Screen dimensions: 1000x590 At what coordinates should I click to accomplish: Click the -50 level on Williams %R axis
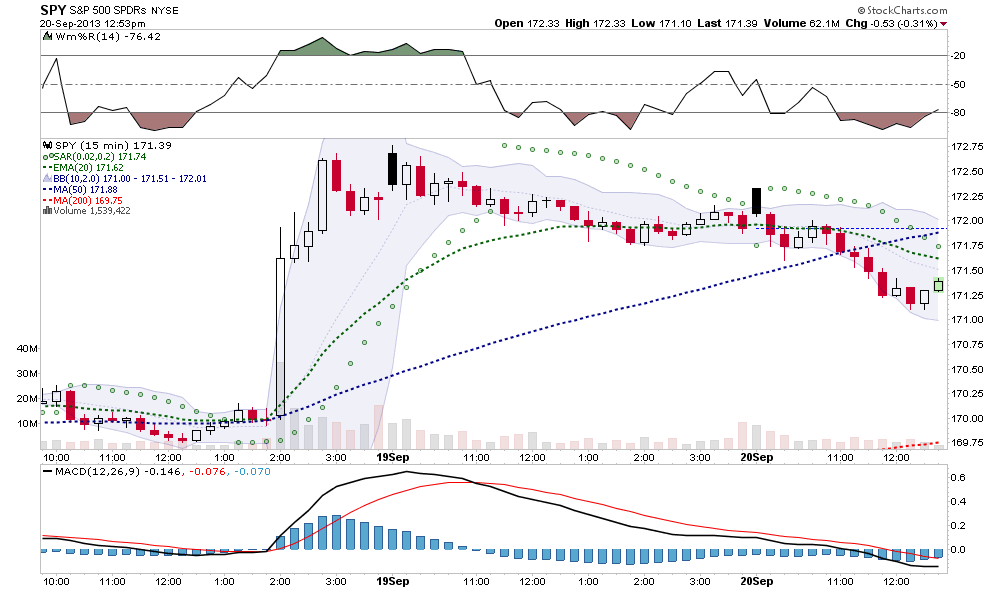pyautogui.click(x=958, y=84)
